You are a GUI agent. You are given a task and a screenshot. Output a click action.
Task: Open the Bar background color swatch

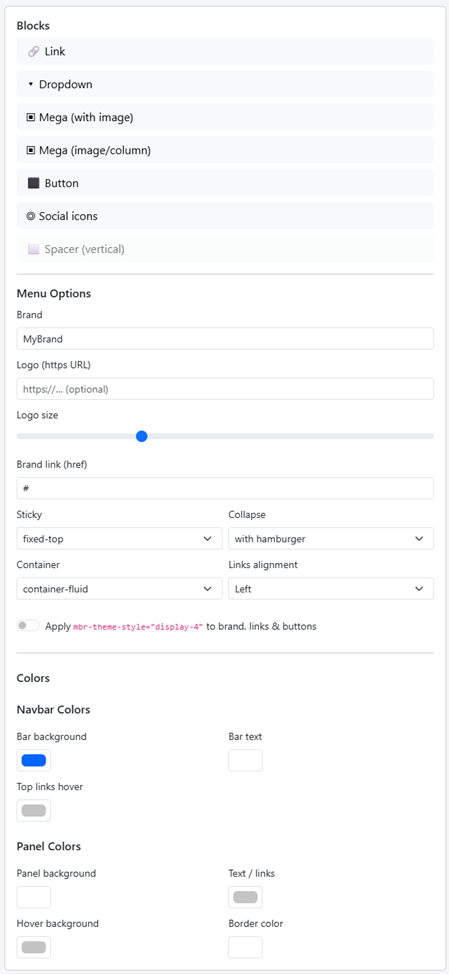34,760
